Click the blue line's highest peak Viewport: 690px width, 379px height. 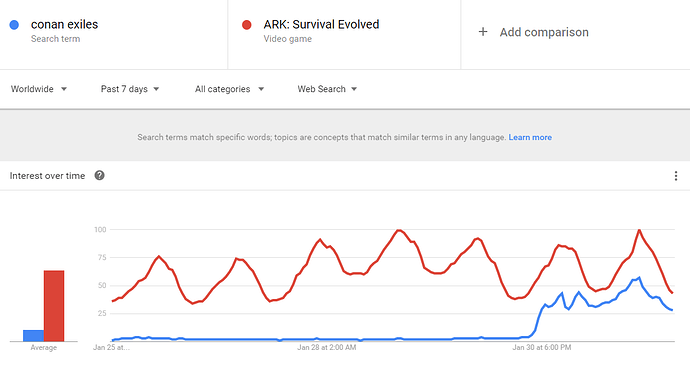click(639, 278)
